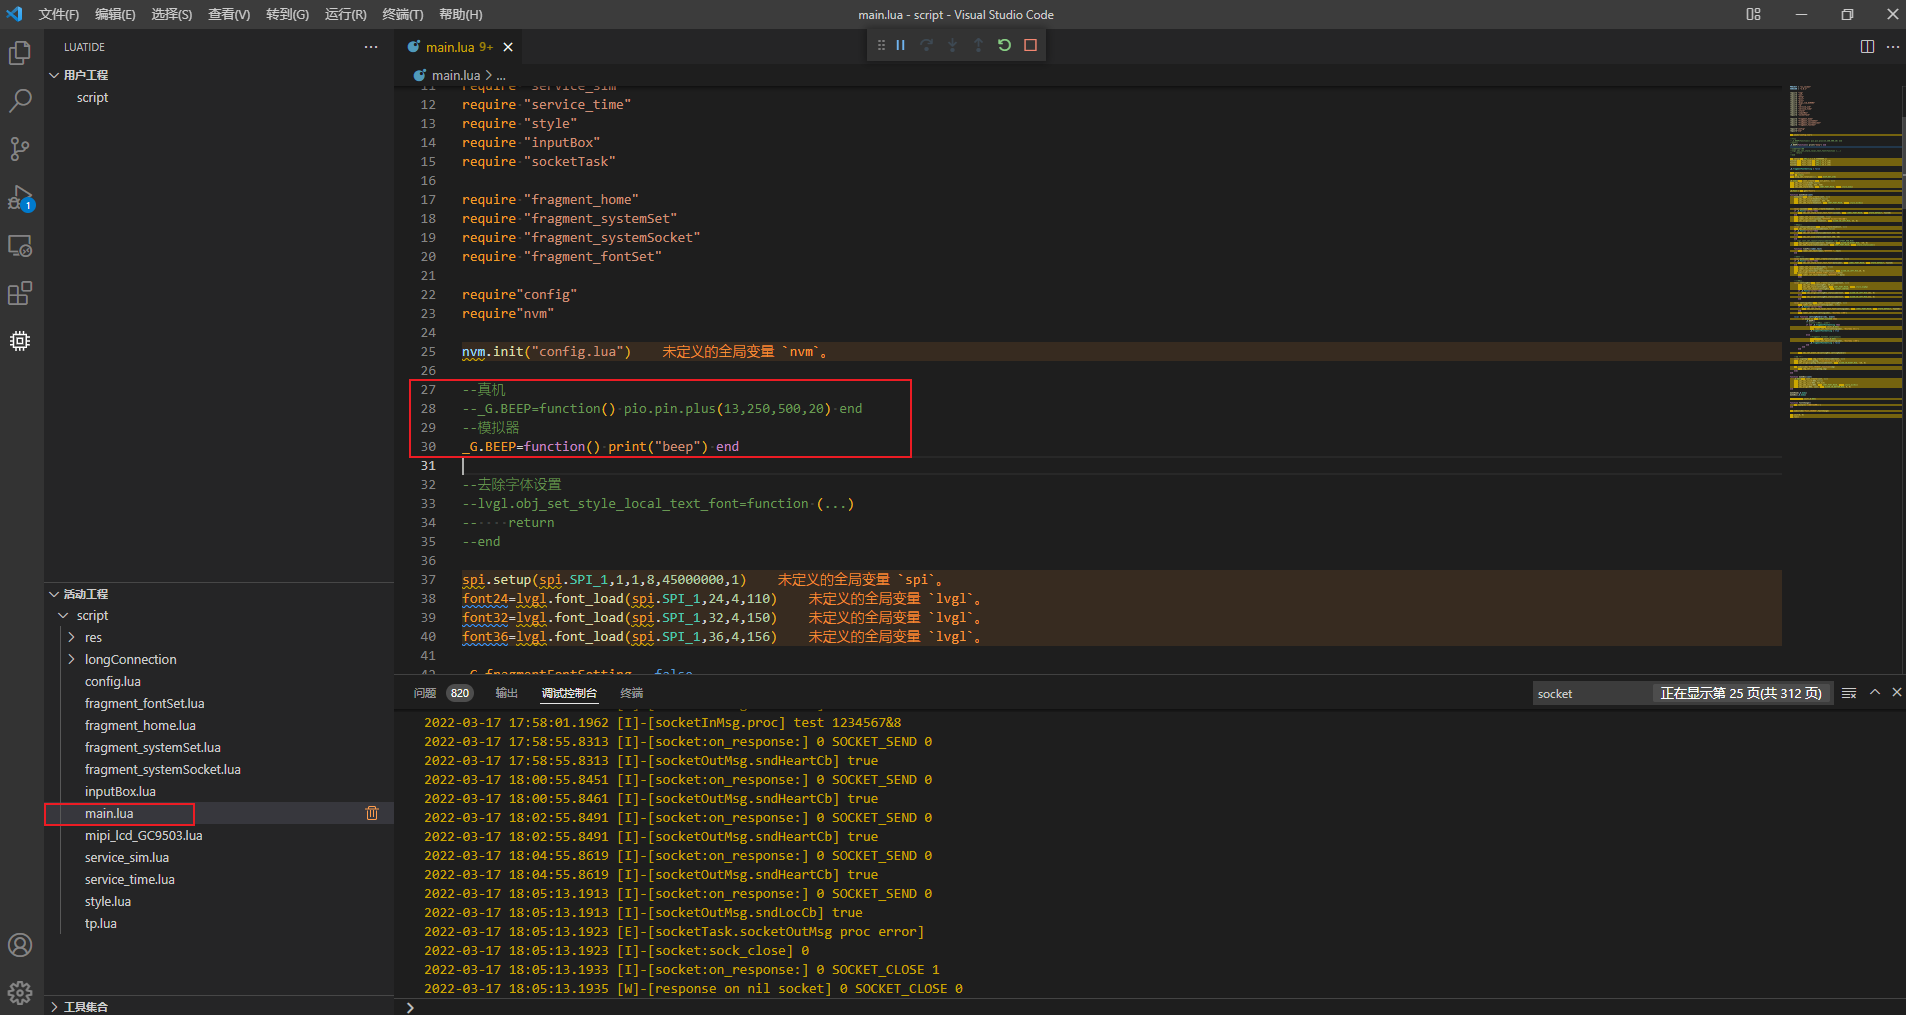The width and height of the screenshot is (1906, 1015).
Task: Open service_time.lua from the tree
Action: tap(130, 880)
